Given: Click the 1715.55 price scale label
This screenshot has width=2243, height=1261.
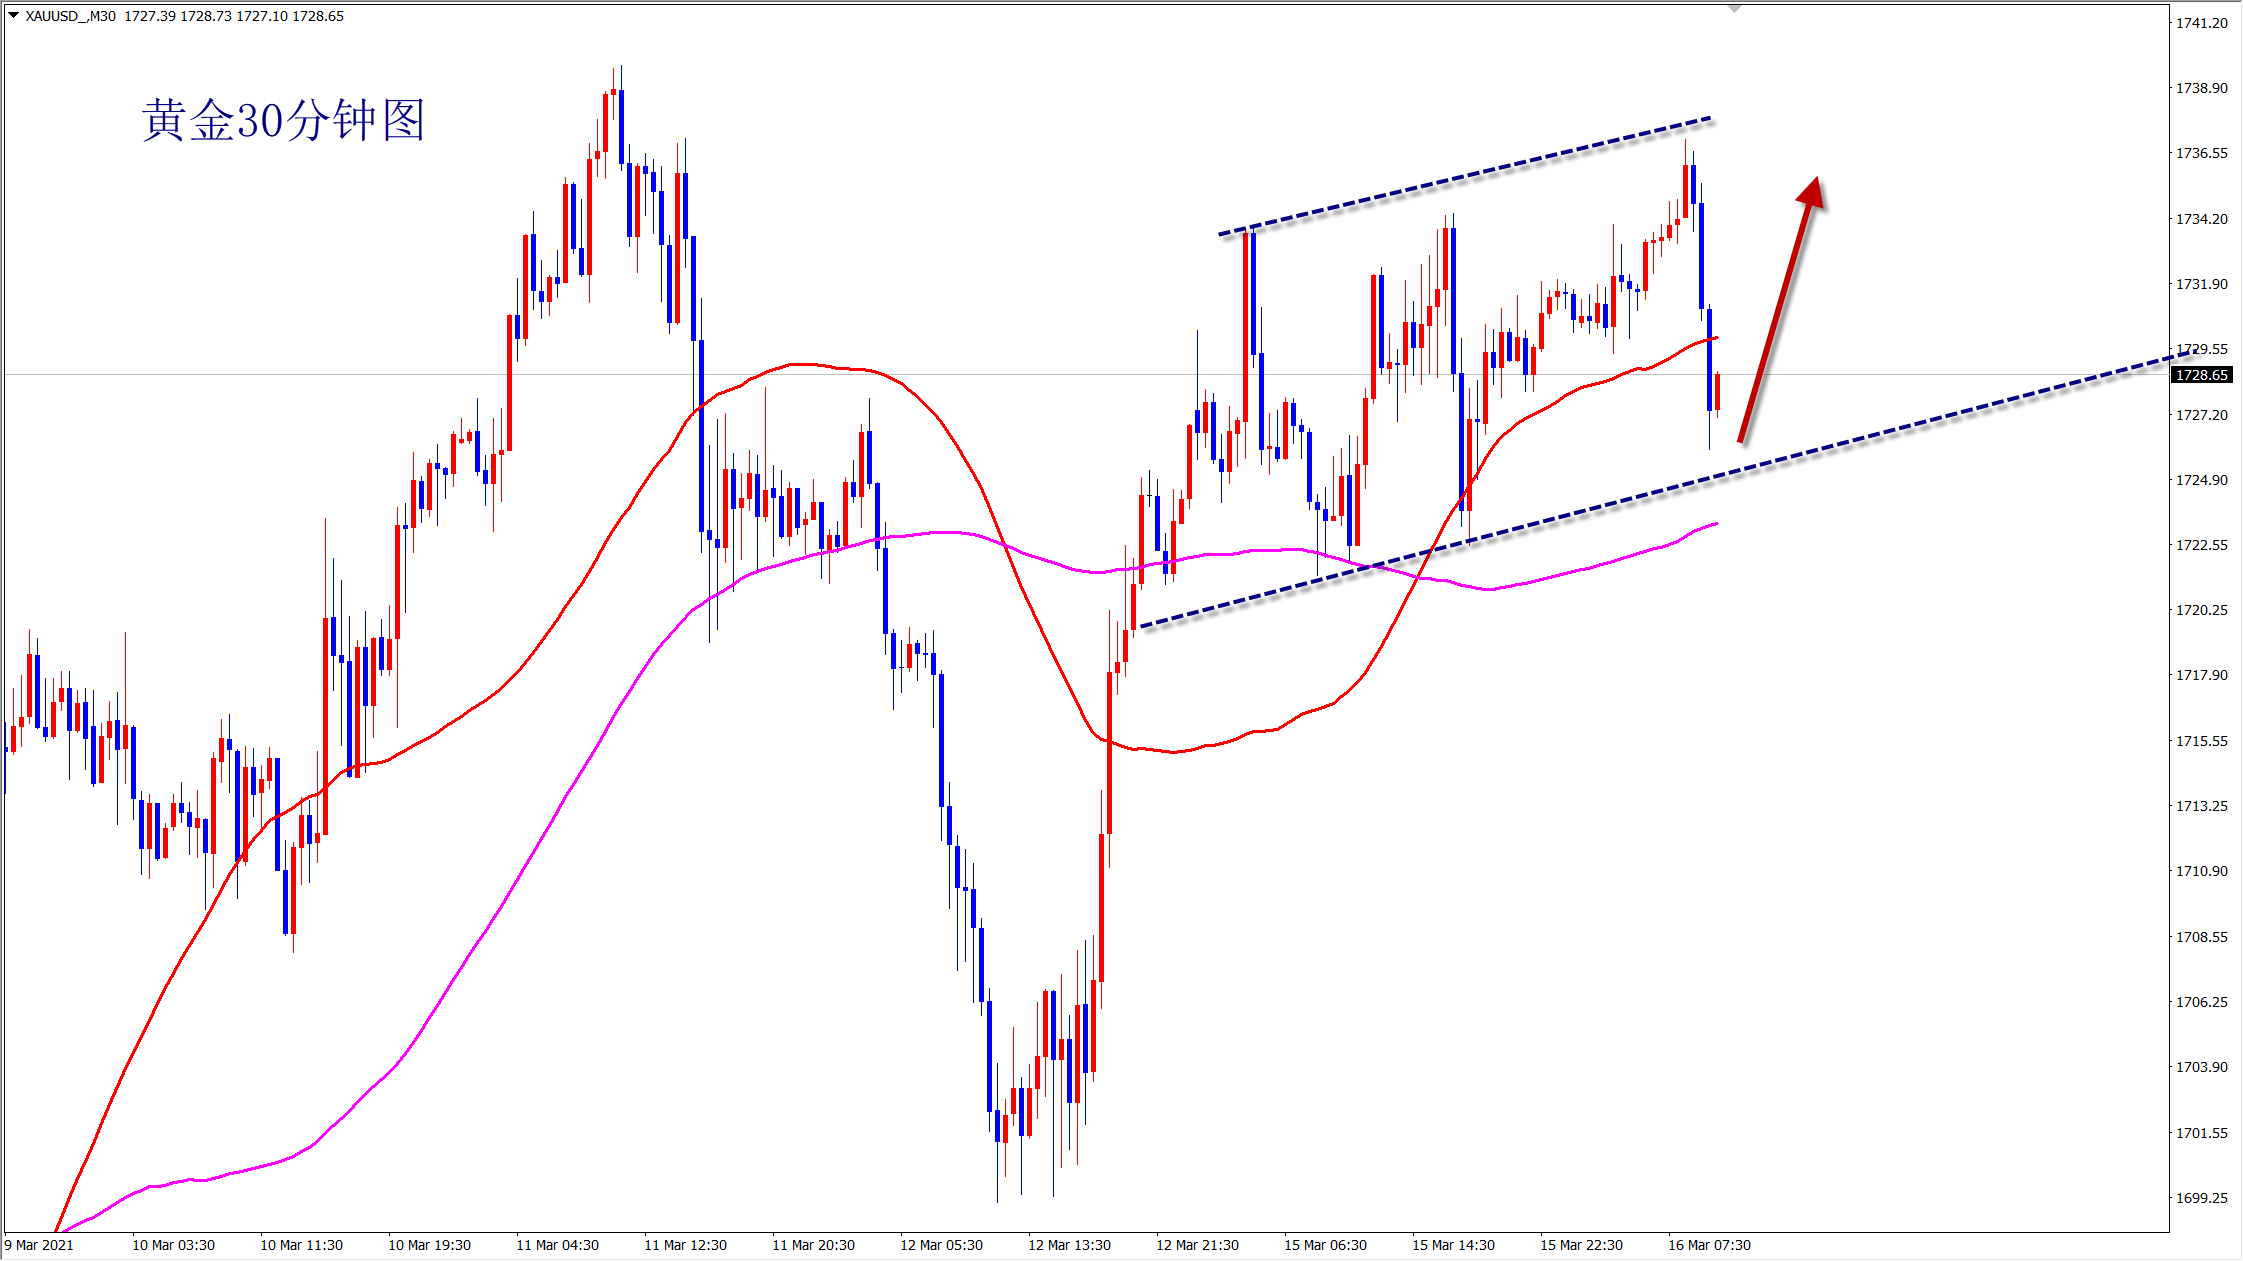Looking at the screenshot, I should coord(2202,741).
